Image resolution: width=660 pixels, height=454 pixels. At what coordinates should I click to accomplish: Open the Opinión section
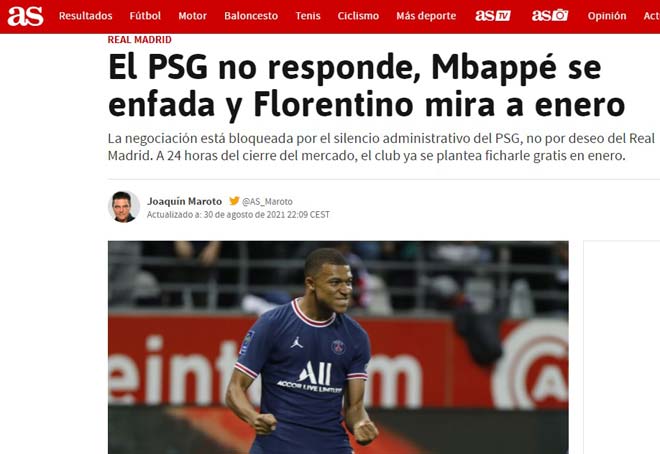point(607,16)
